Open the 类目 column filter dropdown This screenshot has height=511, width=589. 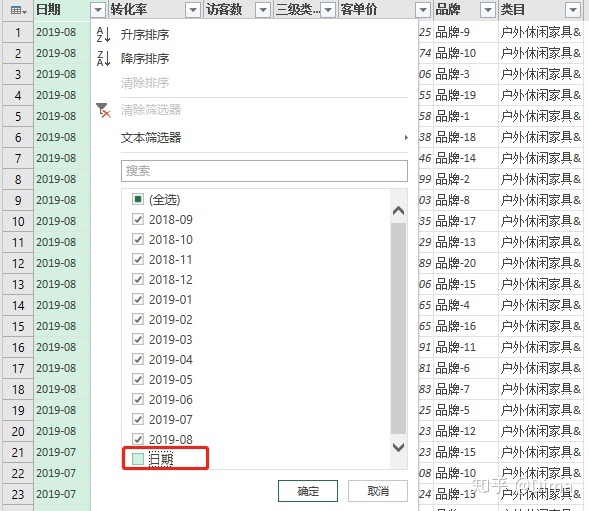point(573,10)
